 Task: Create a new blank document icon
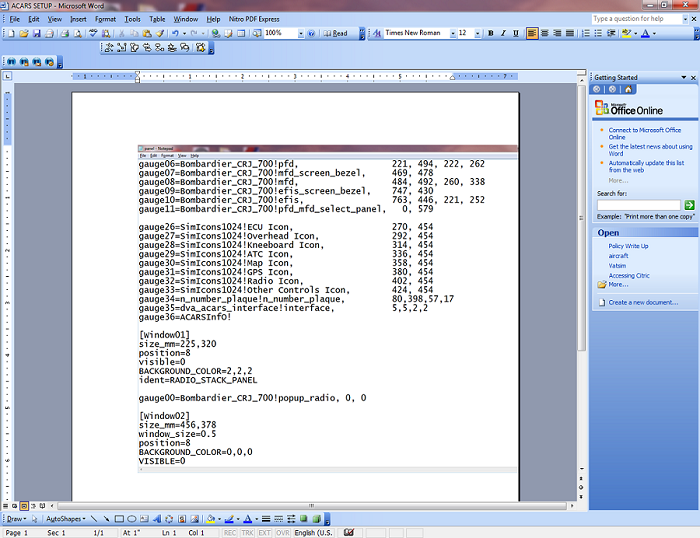[x=12, y=33]
